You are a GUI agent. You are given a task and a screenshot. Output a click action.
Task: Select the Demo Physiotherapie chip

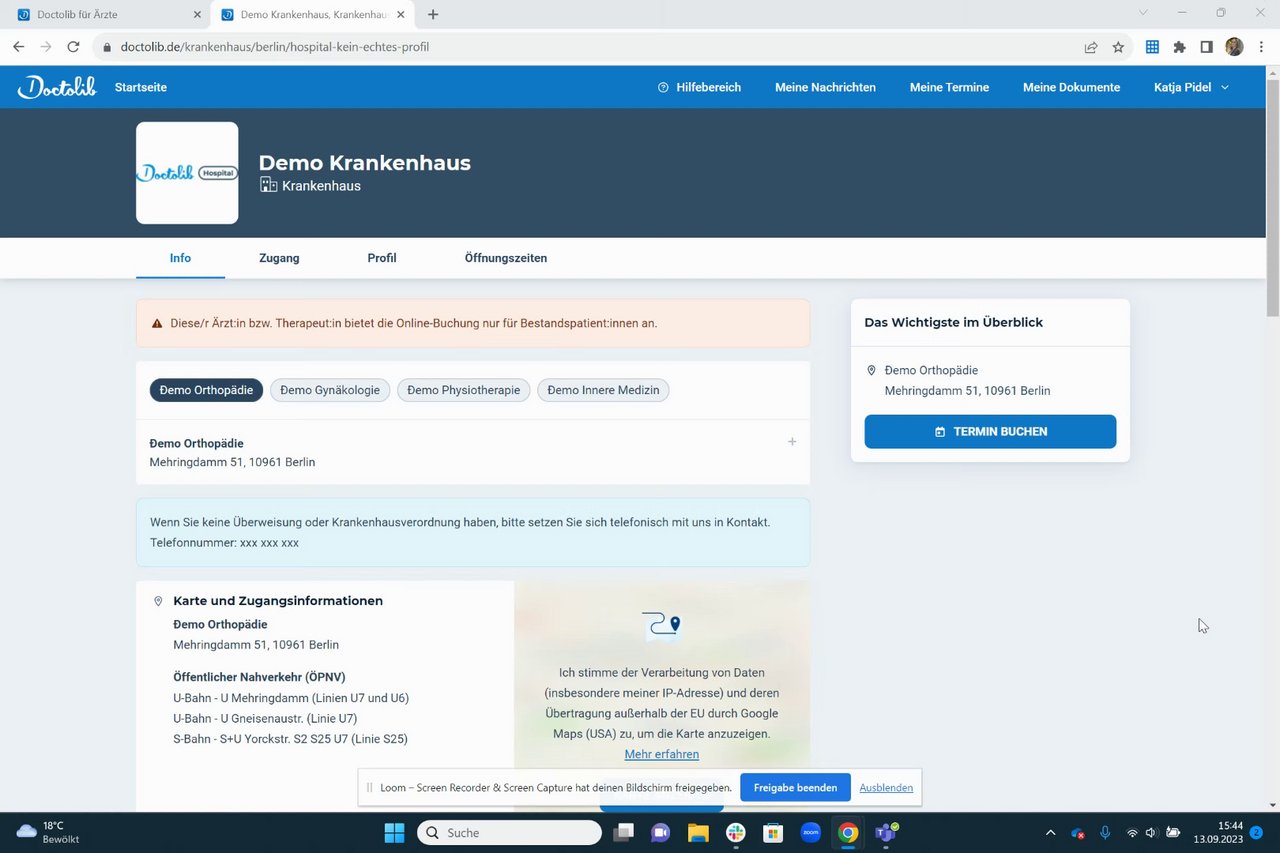(464, 390)
